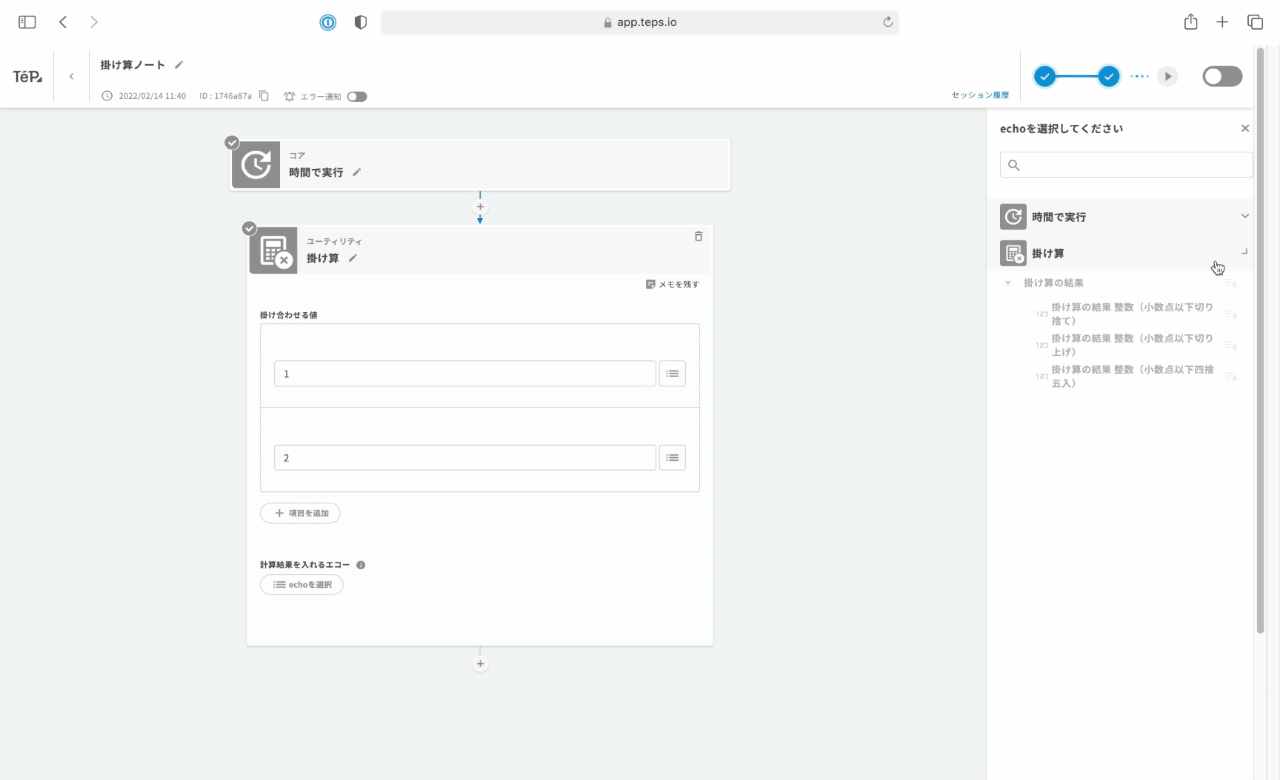
Task: Toggle the エラー通知 switch
Action: click(x=357, y=97)
